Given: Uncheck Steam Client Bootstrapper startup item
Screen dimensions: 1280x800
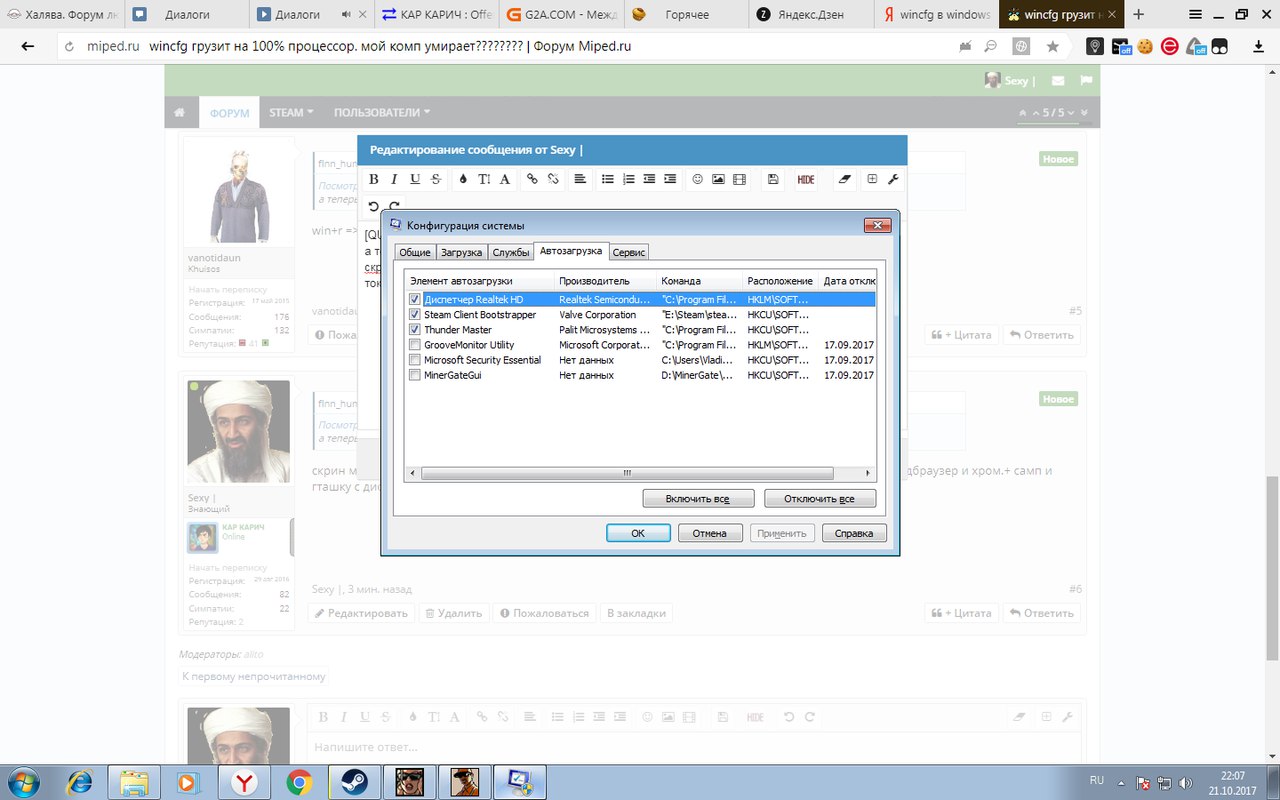Looking at the screenshot, I should [415, 314].
